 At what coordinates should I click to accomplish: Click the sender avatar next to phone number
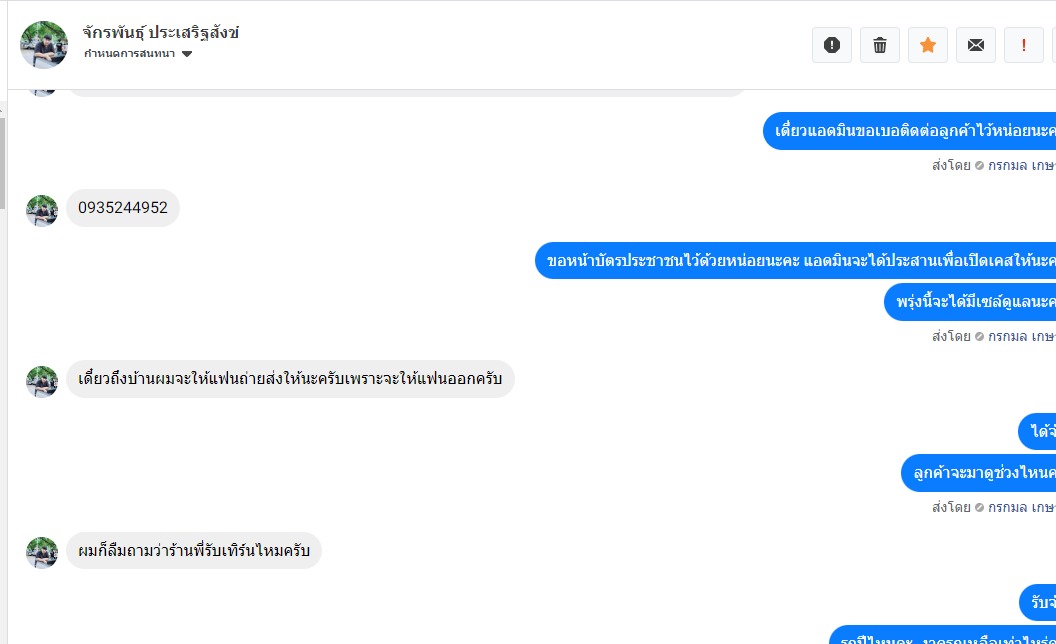coord(42,211)
